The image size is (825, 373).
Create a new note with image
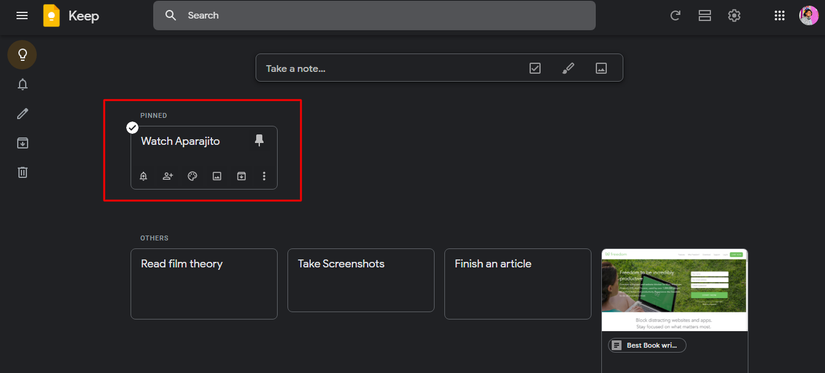click(x=601, y=68)
